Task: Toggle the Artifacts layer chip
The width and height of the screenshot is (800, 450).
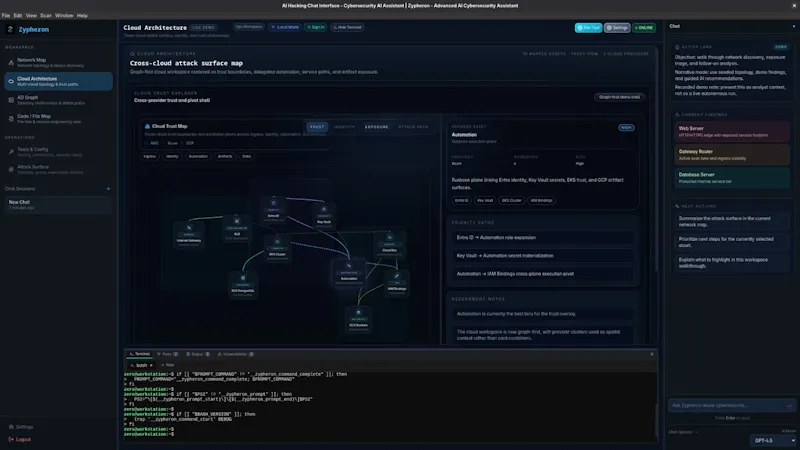Action: (225, 157)
